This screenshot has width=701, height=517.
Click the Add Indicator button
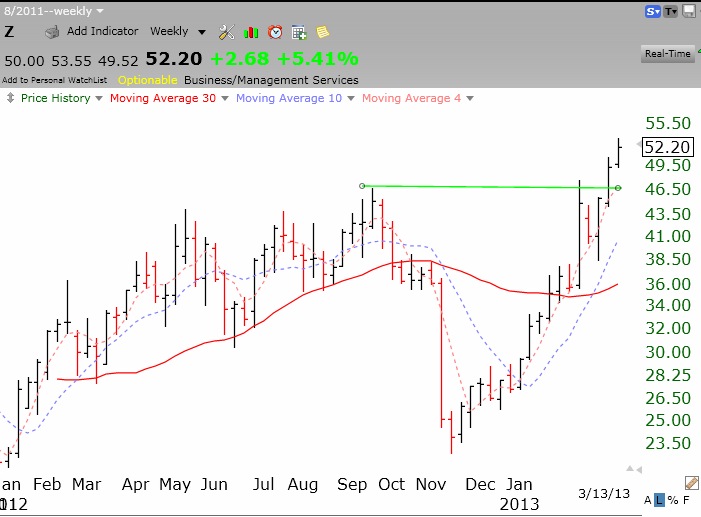click(x=102, y=31)
